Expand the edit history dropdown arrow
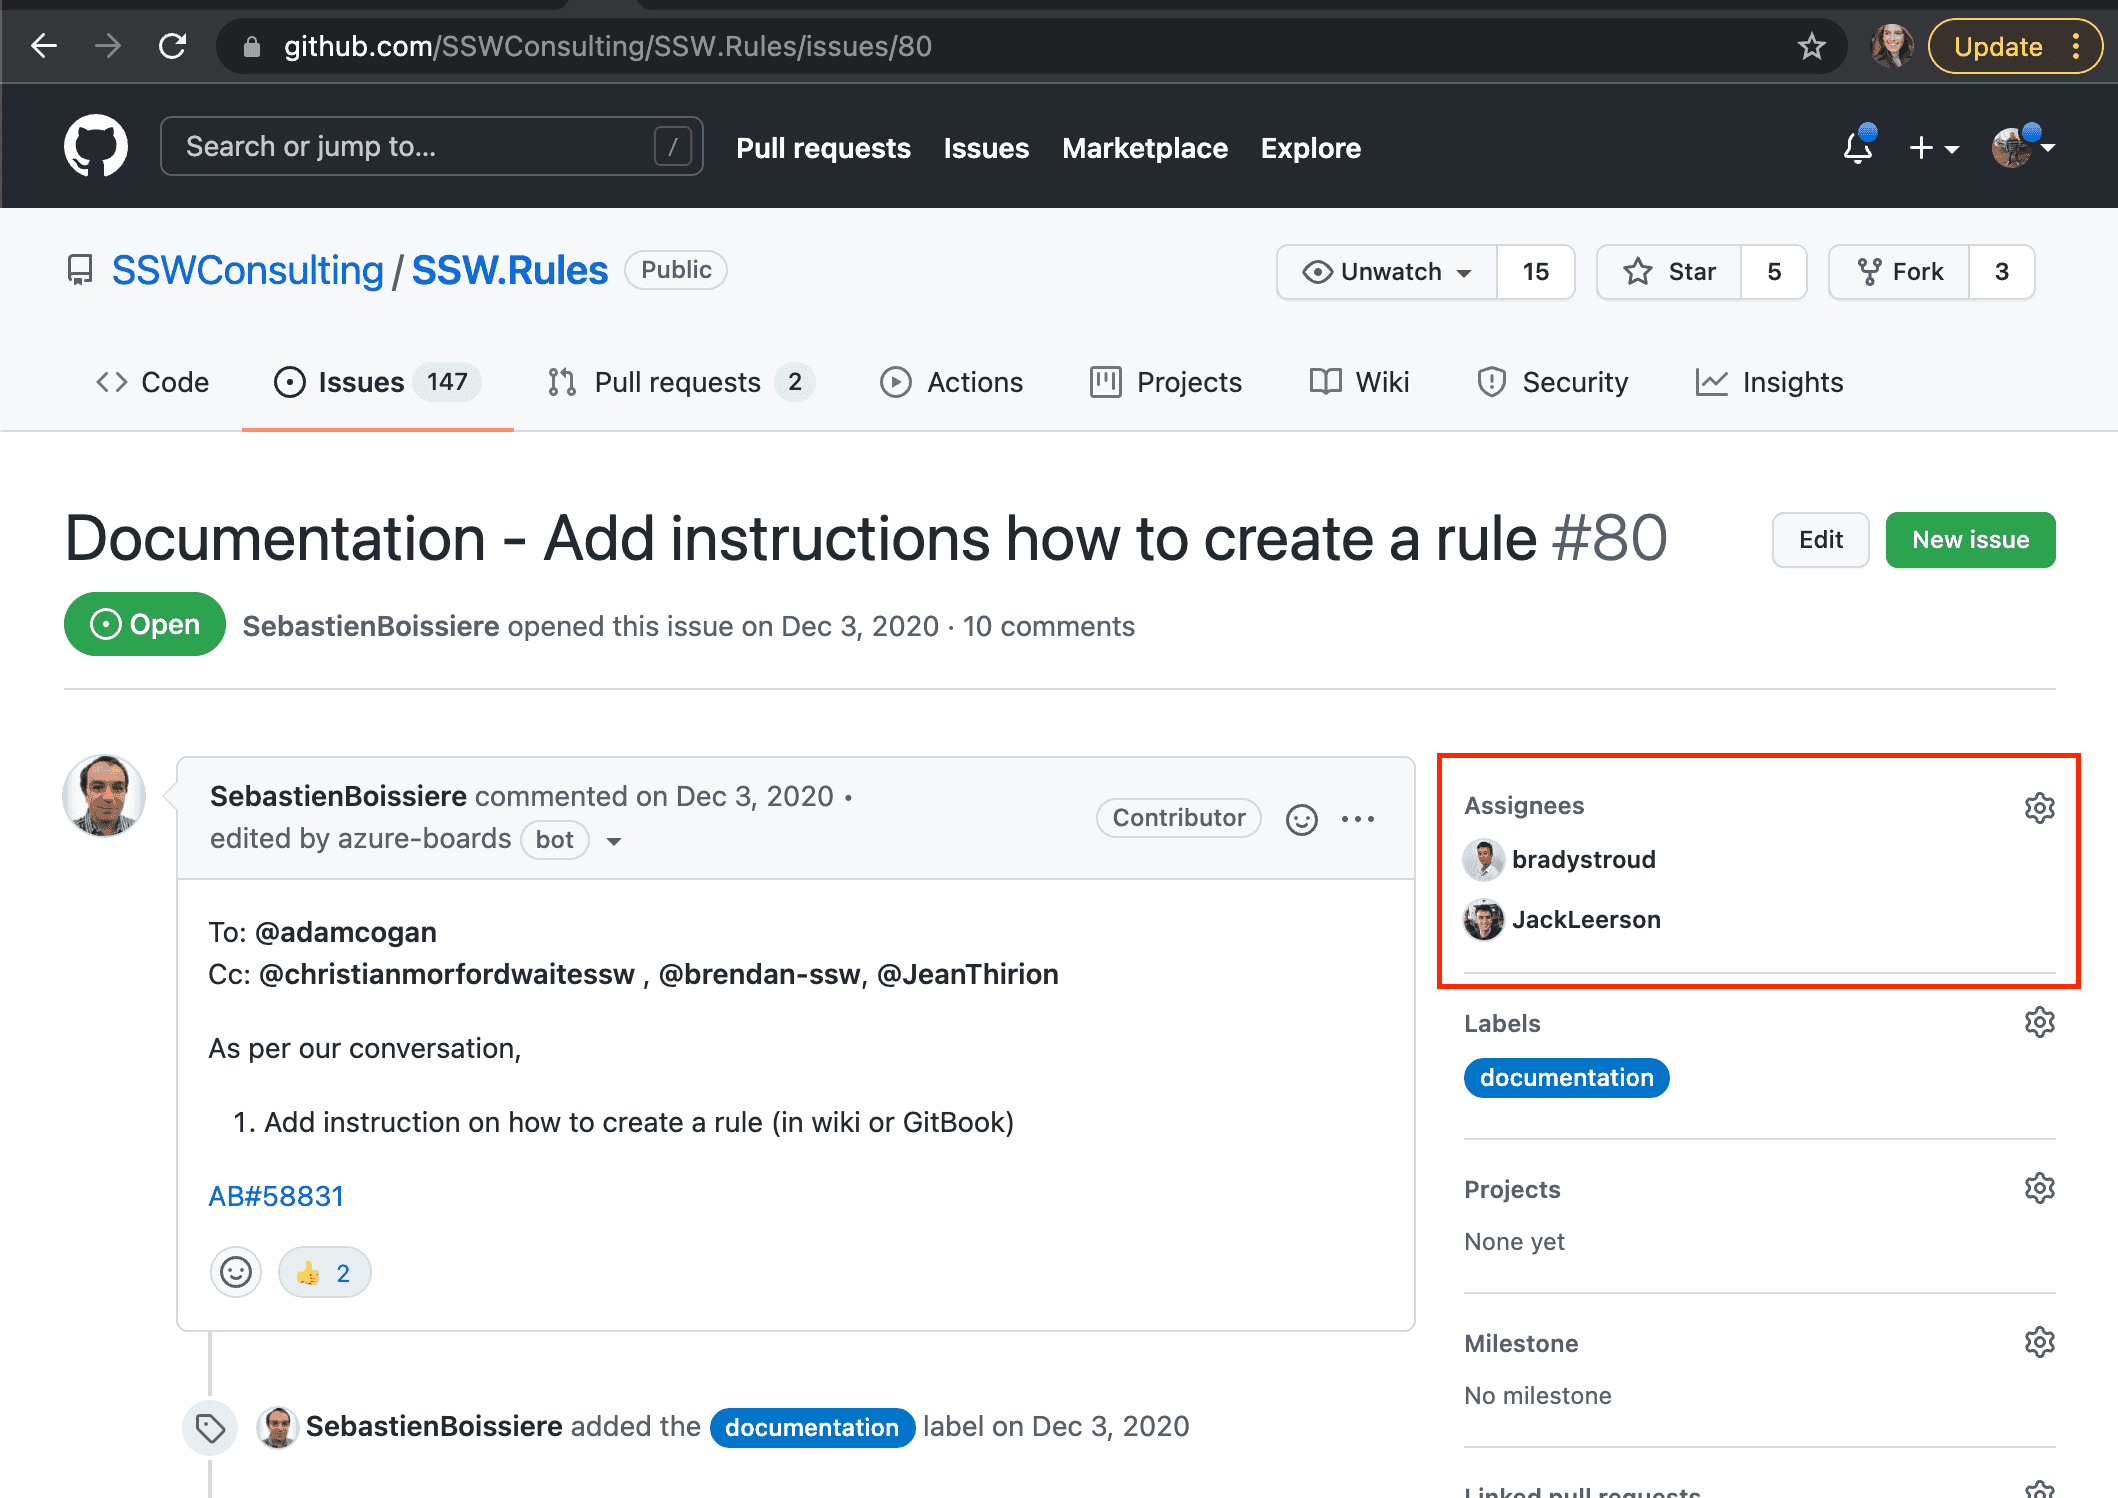Viewport: 2118px width, 1498px height. click(x=614, y=841)
